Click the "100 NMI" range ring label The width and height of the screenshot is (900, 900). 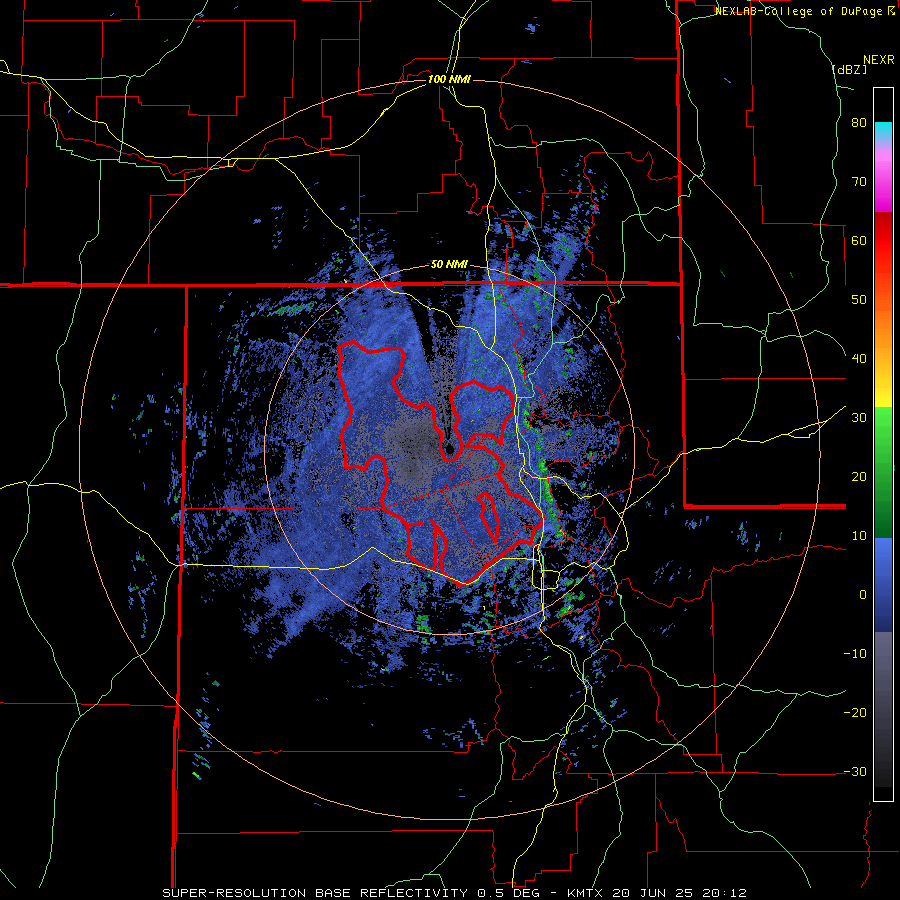tap(449, 79)
